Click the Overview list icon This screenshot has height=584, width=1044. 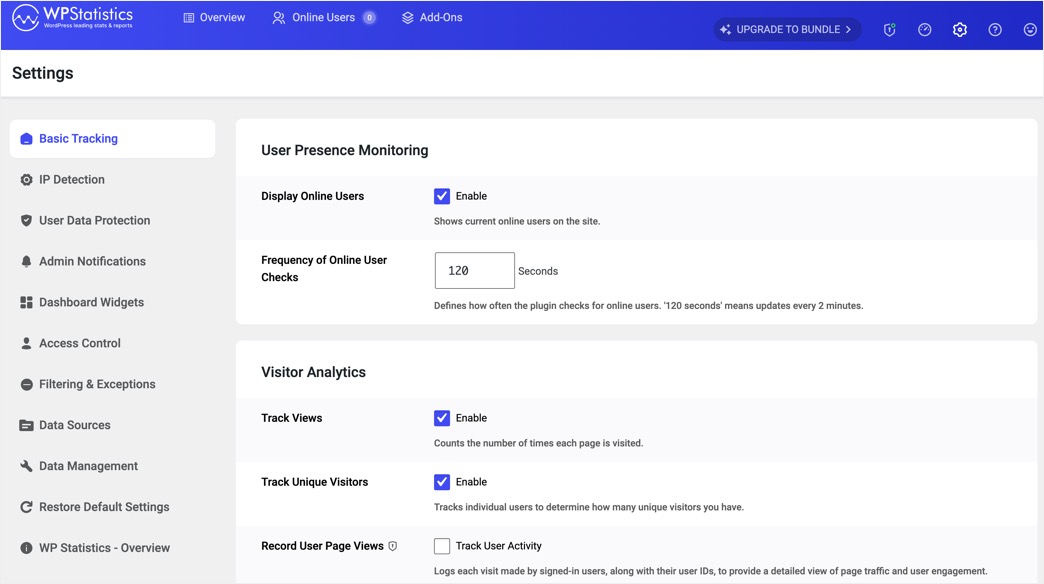tap(188, 18)
